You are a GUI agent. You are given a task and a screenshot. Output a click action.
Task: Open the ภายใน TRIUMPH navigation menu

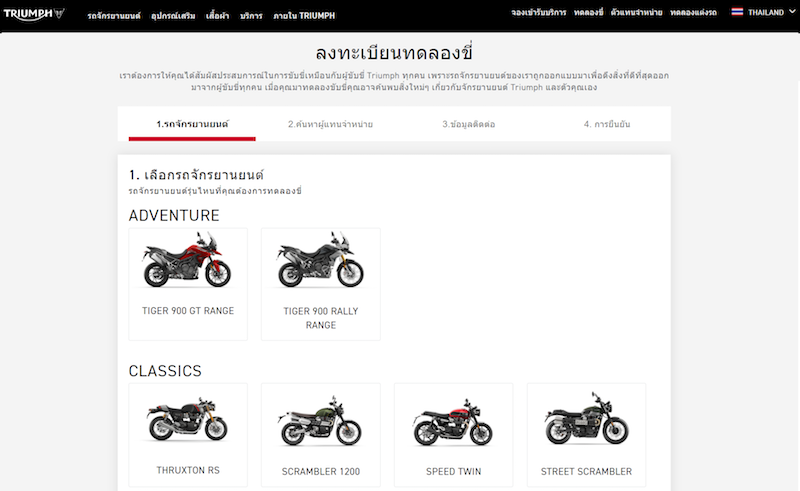point(304,16)
